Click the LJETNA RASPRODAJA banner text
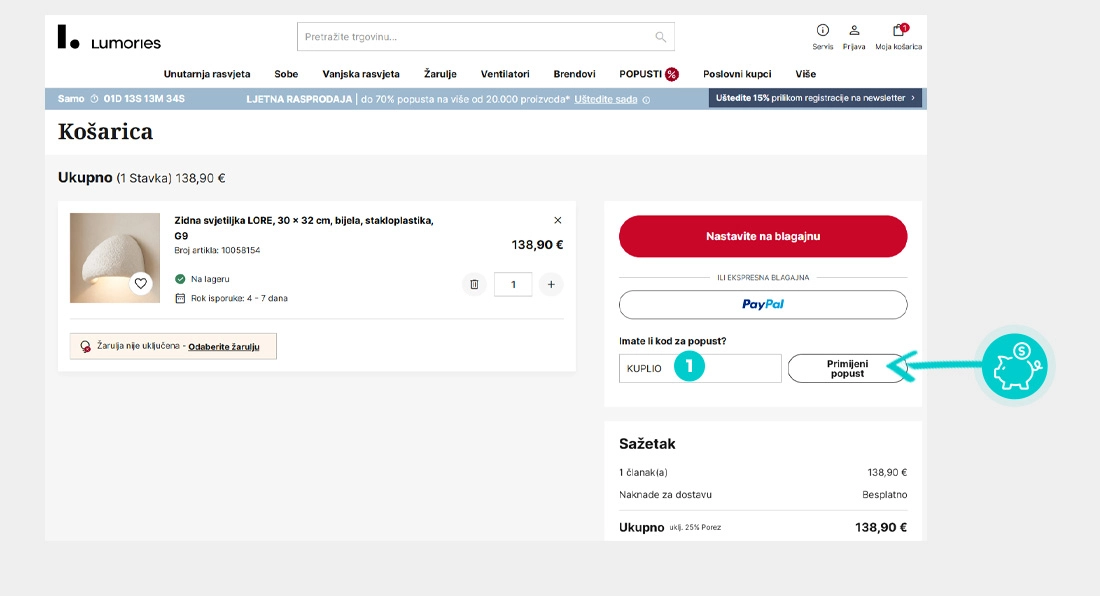This screenshot has width=1100, height=596. 299,100
